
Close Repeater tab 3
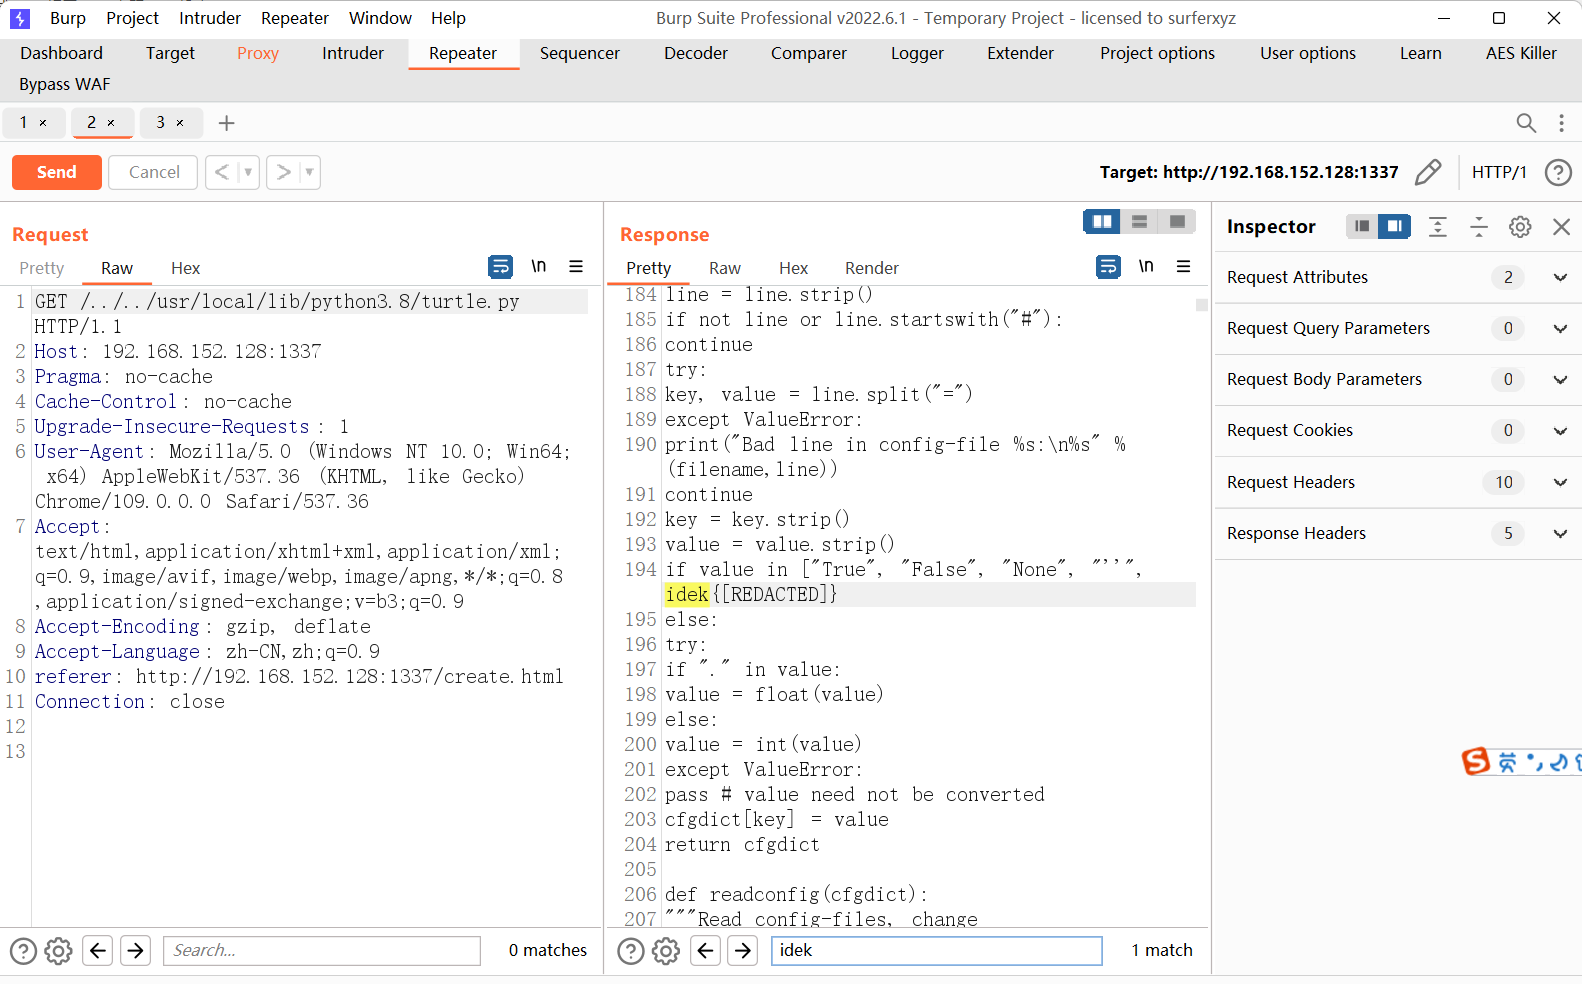(x=180, y=123)
